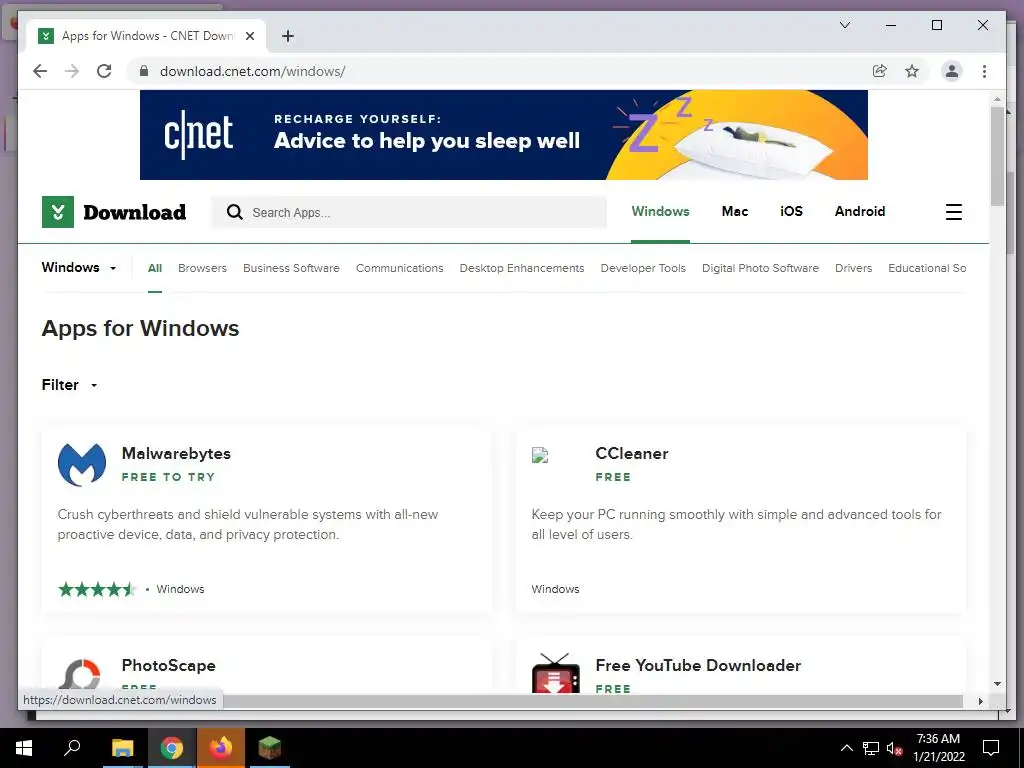Screen dimensions: 1024x768
Task: Select the Windows platform tab
Action: point(660,212)
